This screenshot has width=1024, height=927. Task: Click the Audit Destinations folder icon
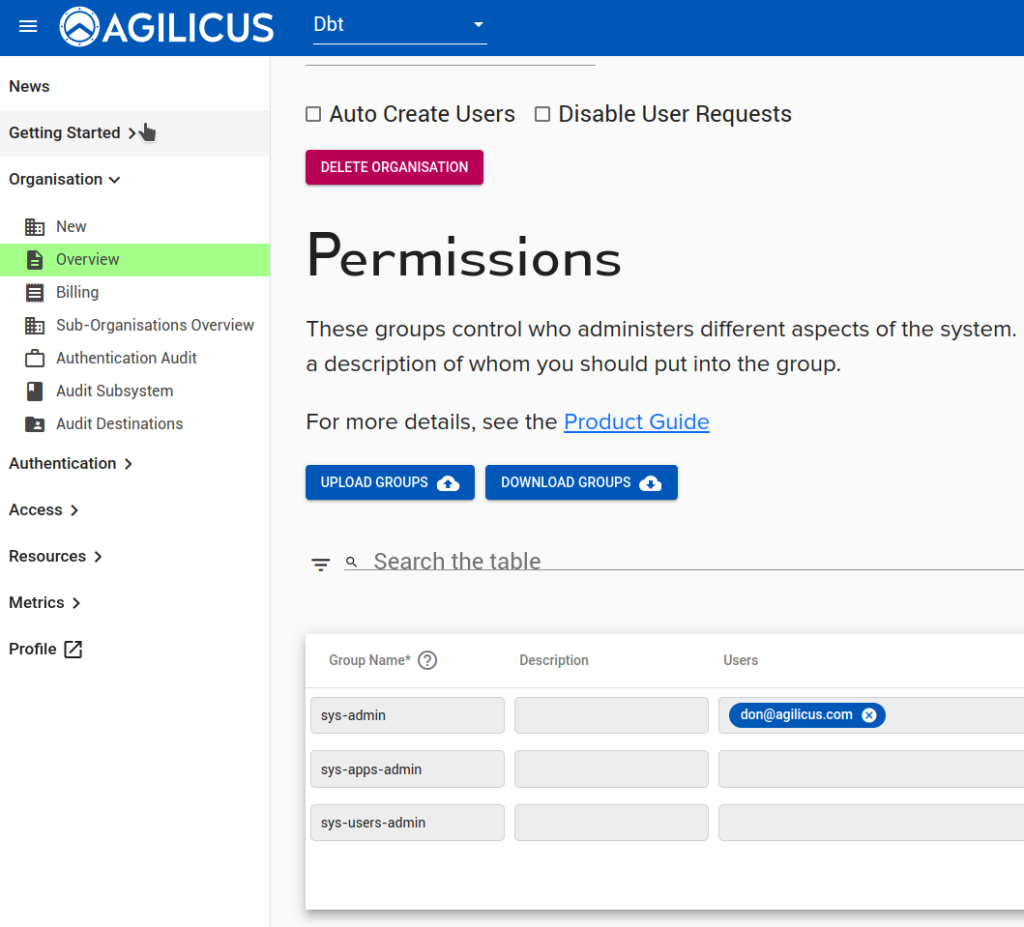point(35,424)
